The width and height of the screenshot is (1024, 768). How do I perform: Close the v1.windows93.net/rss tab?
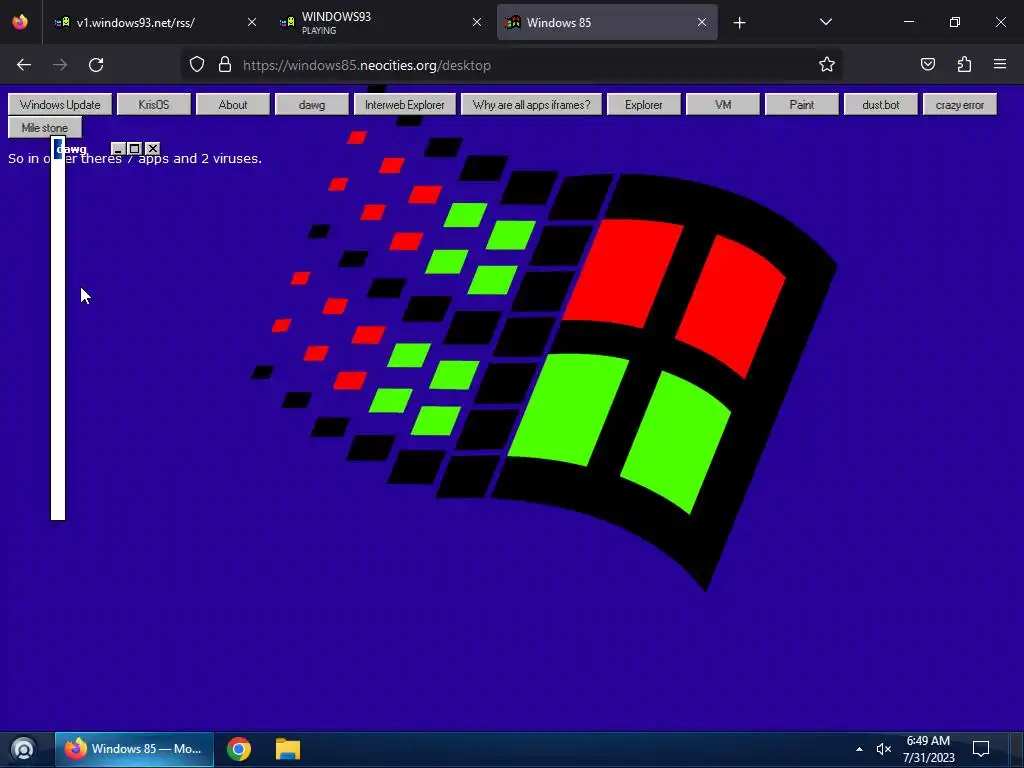[x=252, y=22]
